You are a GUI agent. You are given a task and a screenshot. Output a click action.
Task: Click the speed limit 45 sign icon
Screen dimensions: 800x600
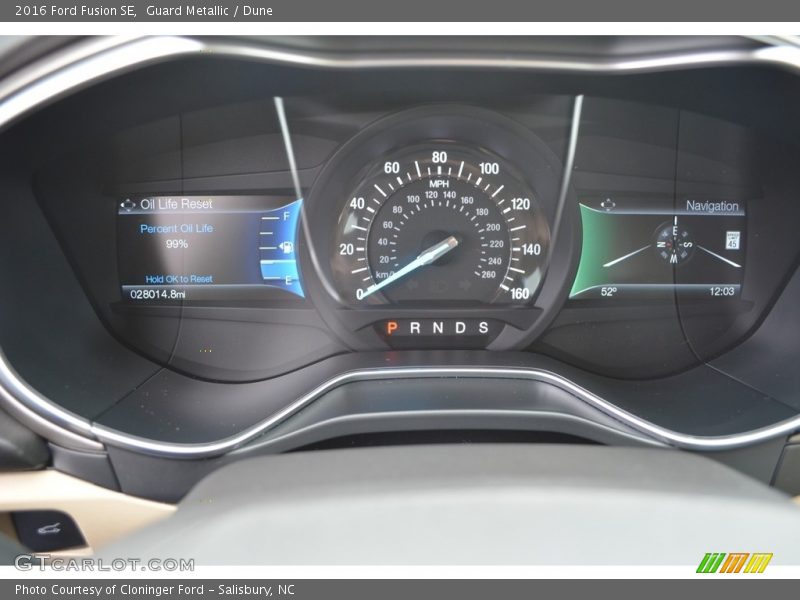[x=732, y=239]
